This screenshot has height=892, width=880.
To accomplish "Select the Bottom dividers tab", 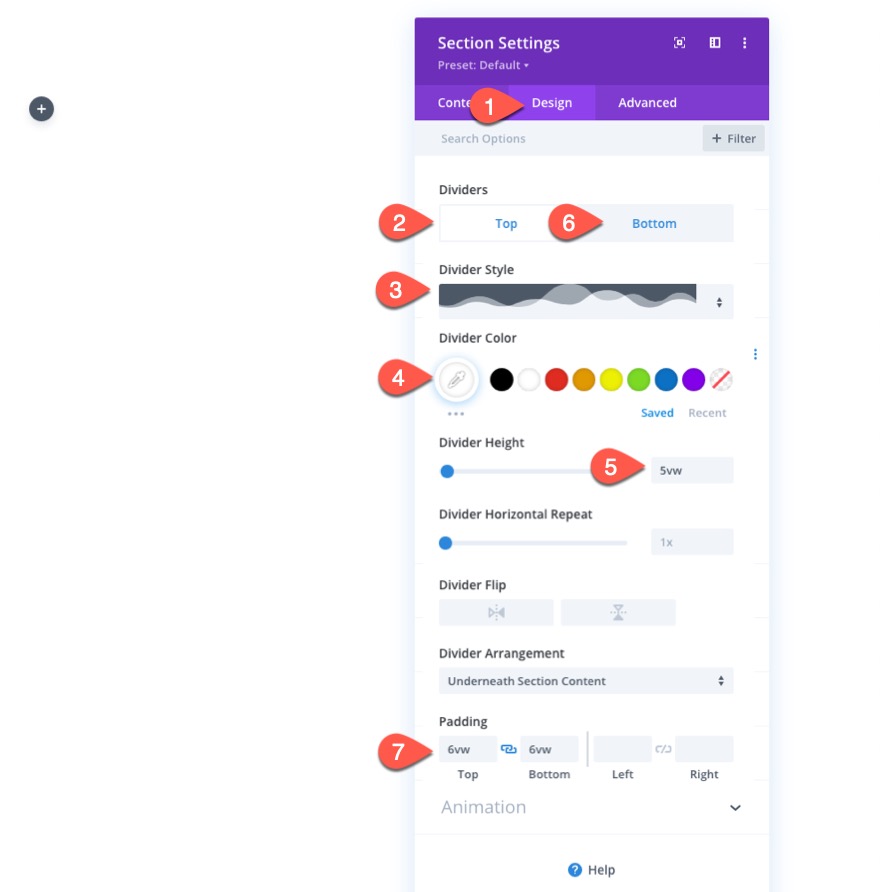I will click(654, 224).
